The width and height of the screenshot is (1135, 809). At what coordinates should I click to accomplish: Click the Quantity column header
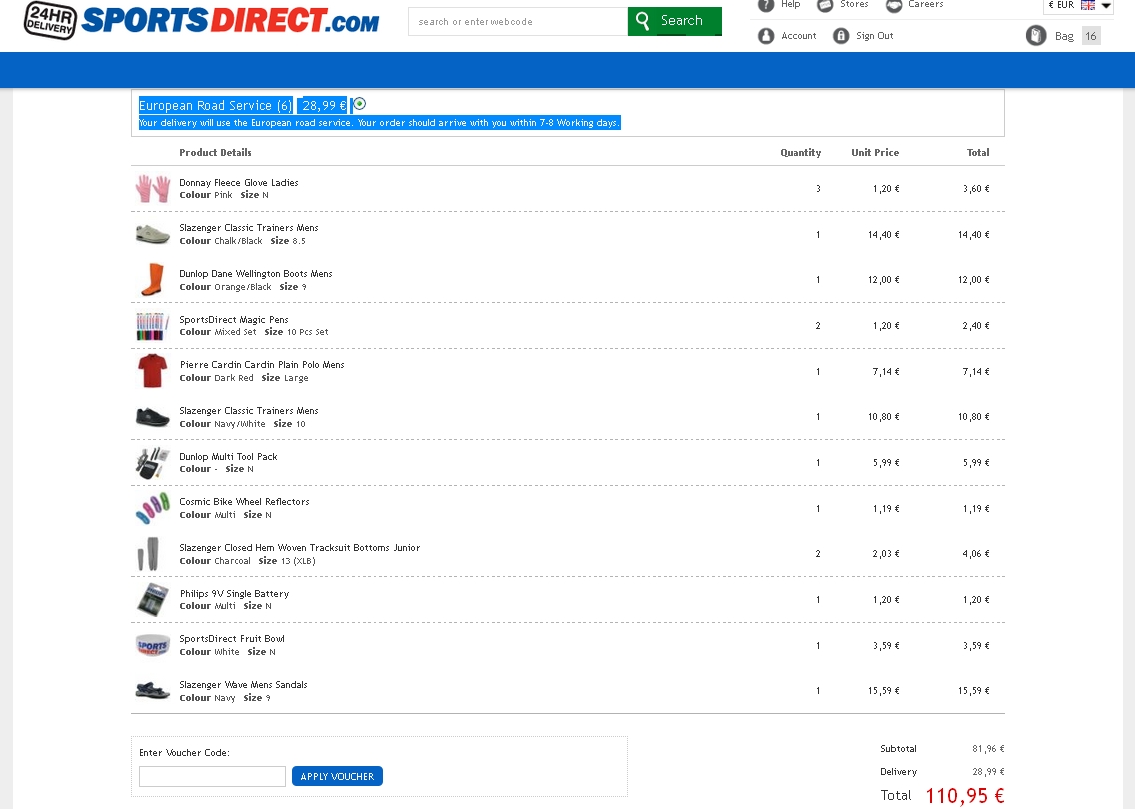point(801,153)
